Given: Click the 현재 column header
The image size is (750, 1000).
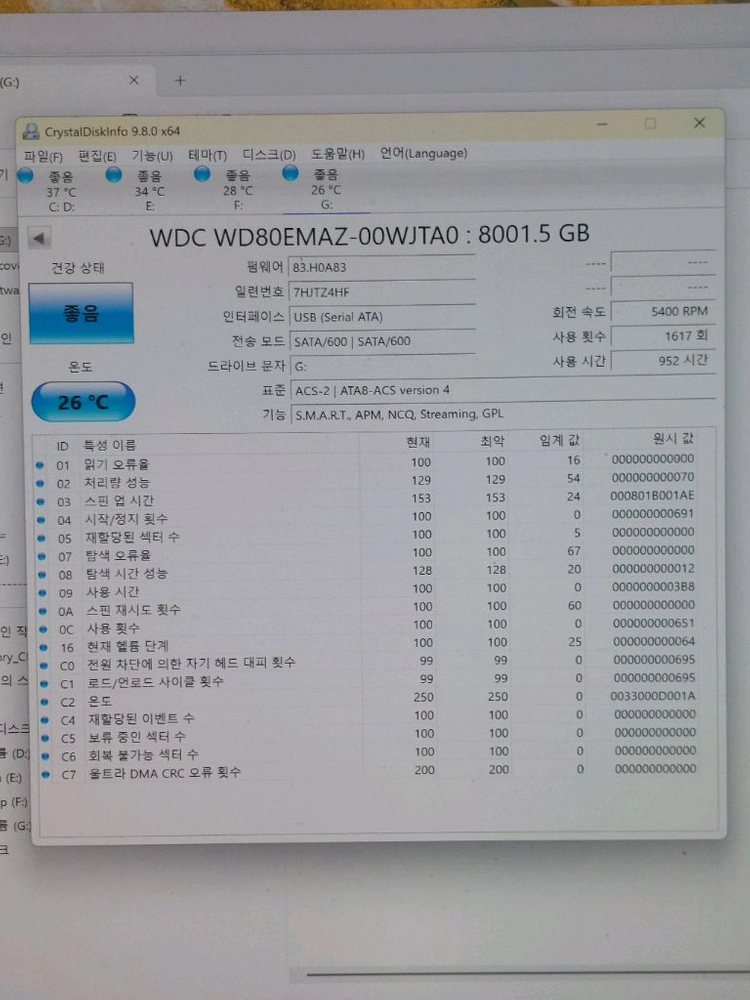Looking at the screenshot, I should click(x=418, y=441).
